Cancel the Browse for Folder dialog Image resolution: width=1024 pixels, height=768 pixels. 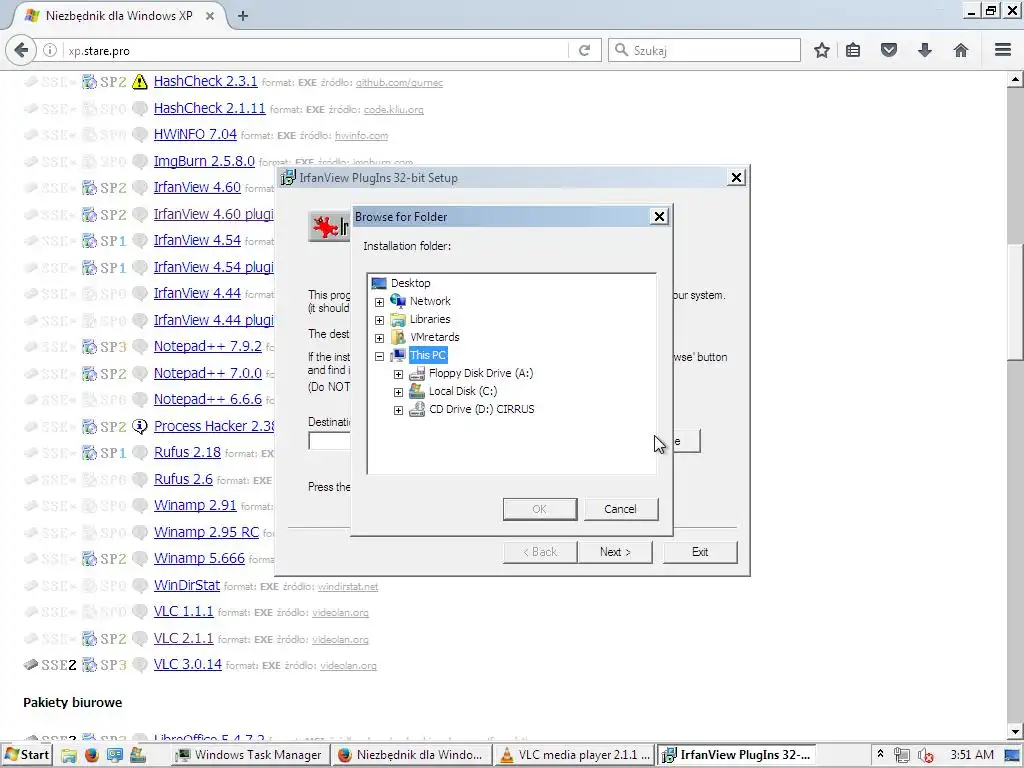620,509
